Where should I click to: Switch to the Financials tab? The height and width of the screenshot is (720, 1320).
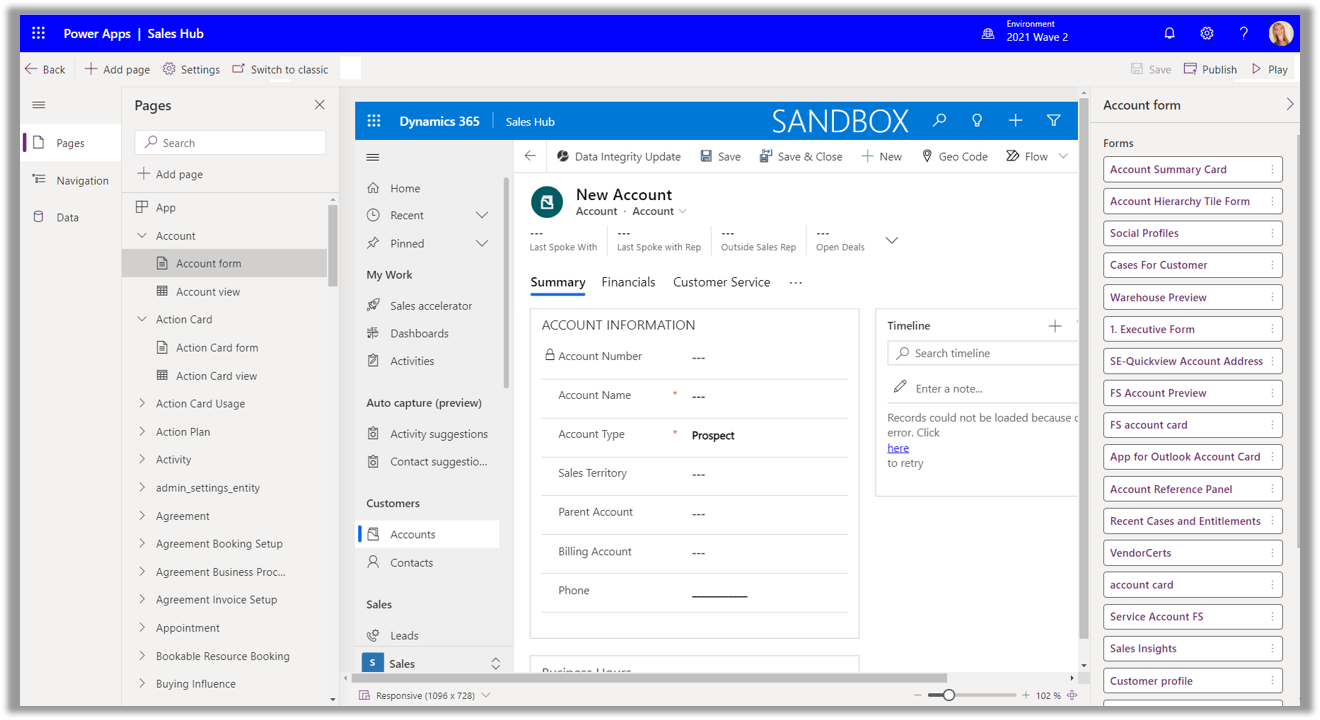coord(628,282)
